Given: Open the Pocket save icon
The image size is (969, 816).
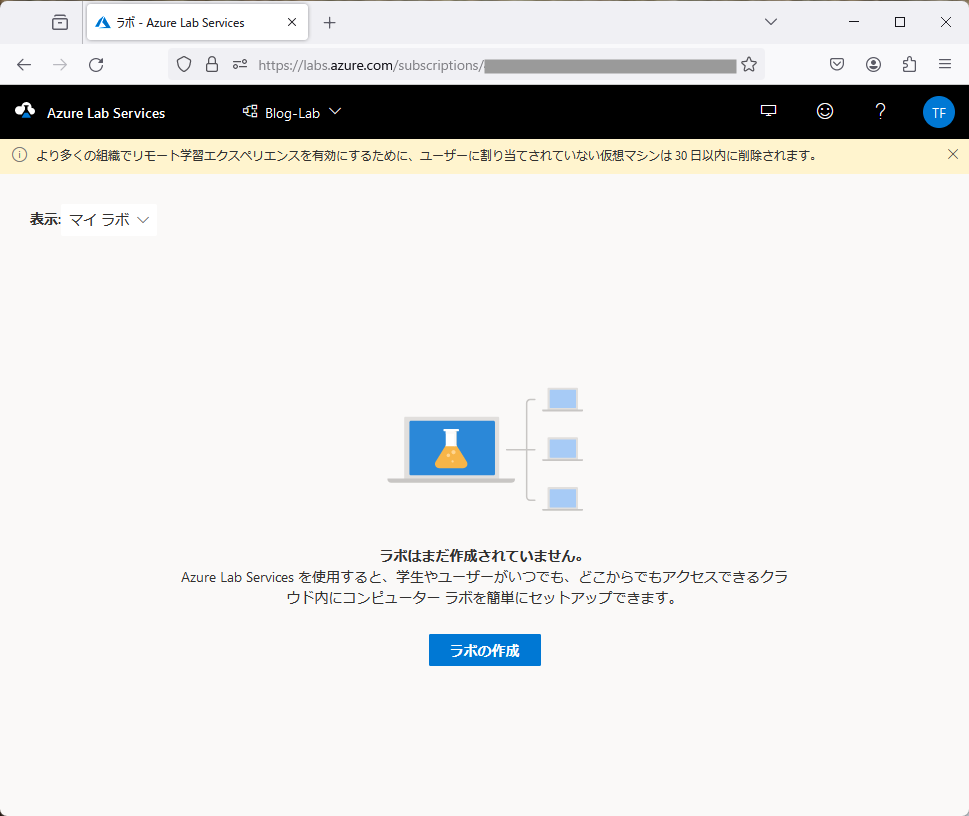Looking at the screenshot, I should pyautogui.click(x=837, y=64).
